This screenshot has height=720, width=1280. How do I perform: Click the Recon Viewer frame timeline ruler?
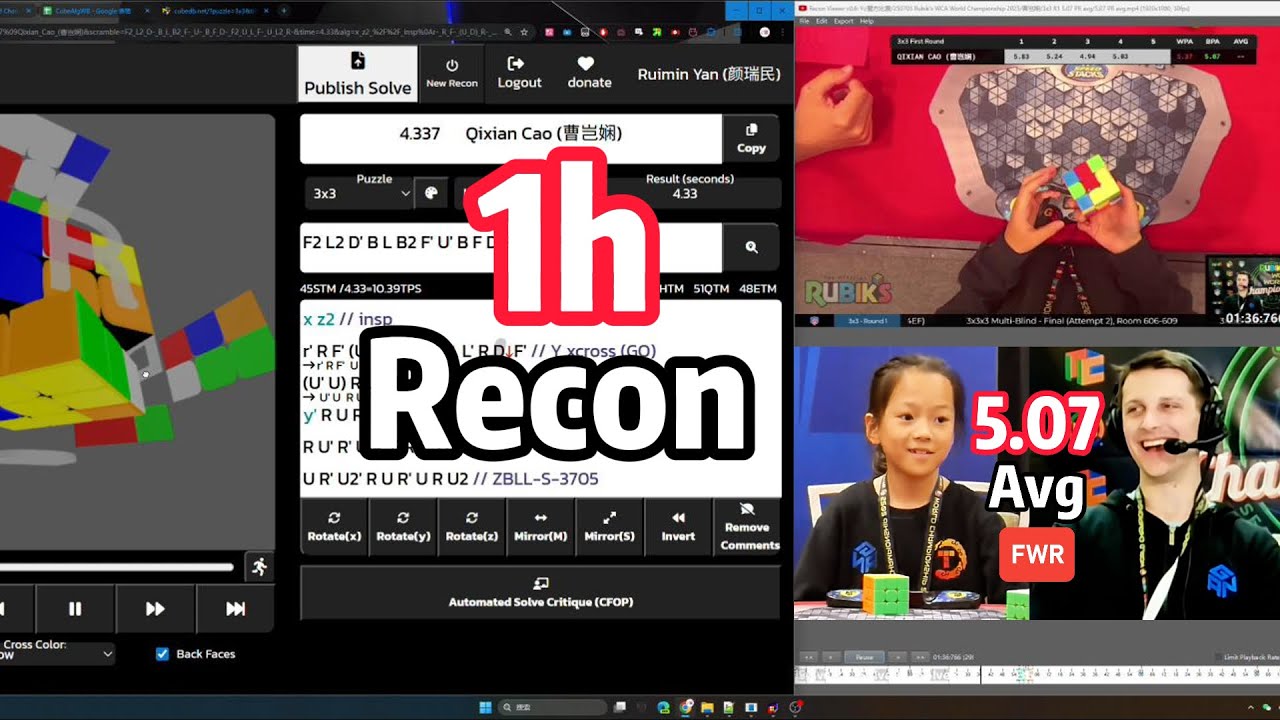coord(1037,675)
